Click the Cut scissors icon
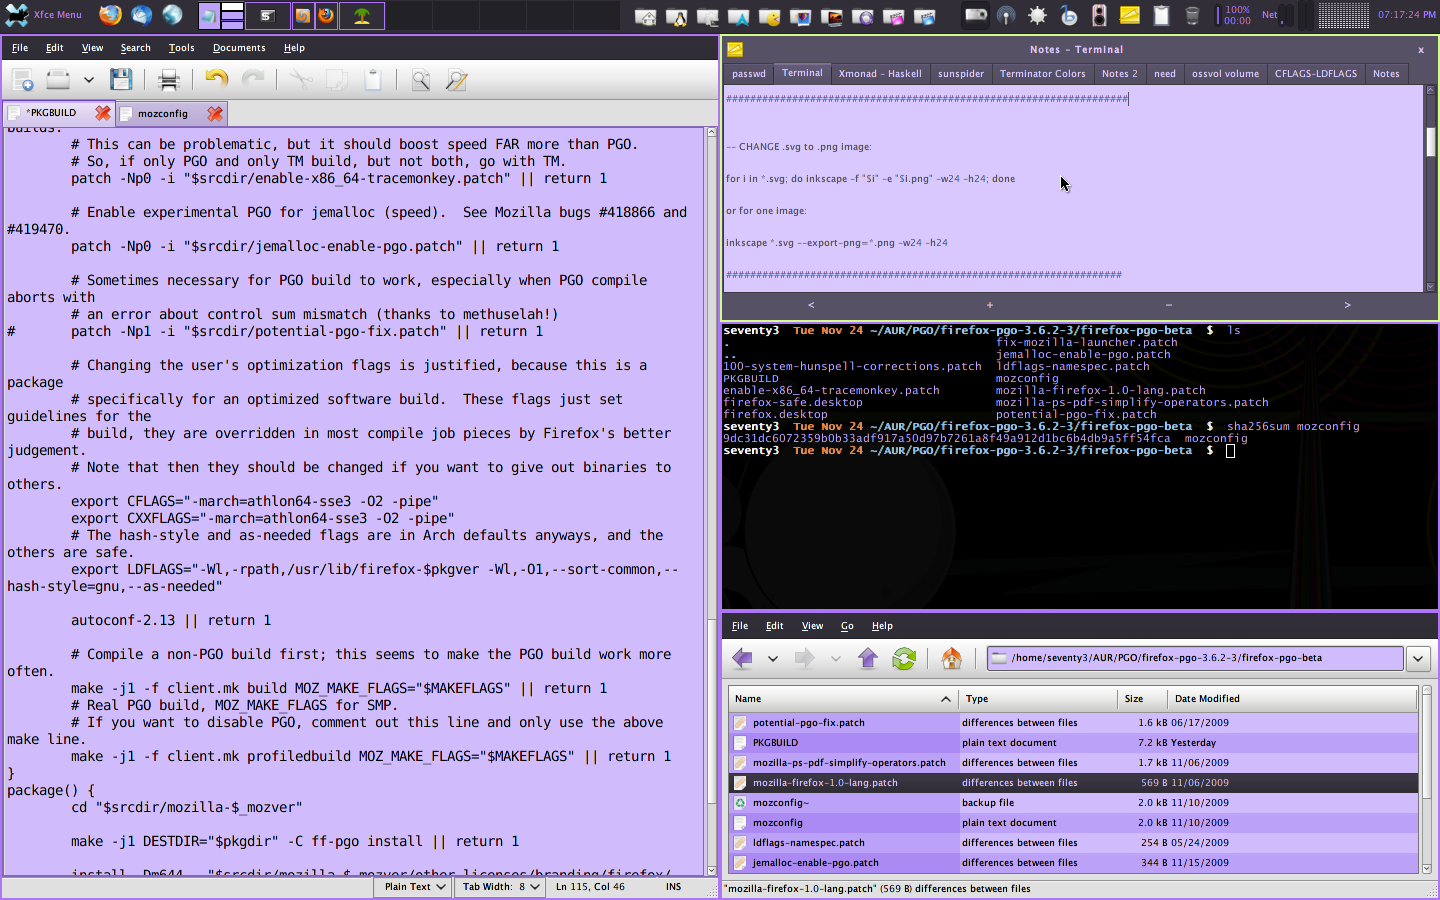The width and height of the screenshot is (1440, 900). point(301,80)
